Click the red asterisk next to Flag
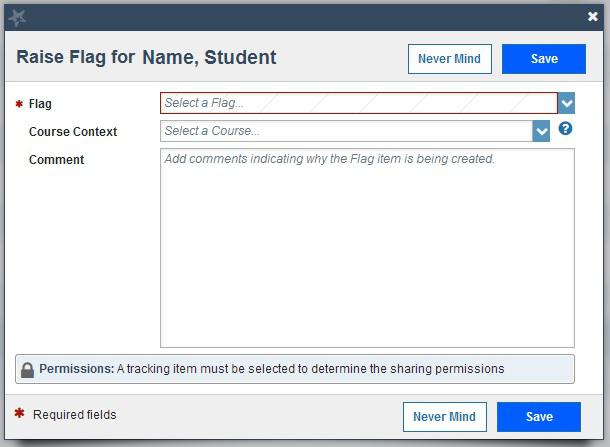The height and width of the screenshot is (447, 610). coord(19,104)
